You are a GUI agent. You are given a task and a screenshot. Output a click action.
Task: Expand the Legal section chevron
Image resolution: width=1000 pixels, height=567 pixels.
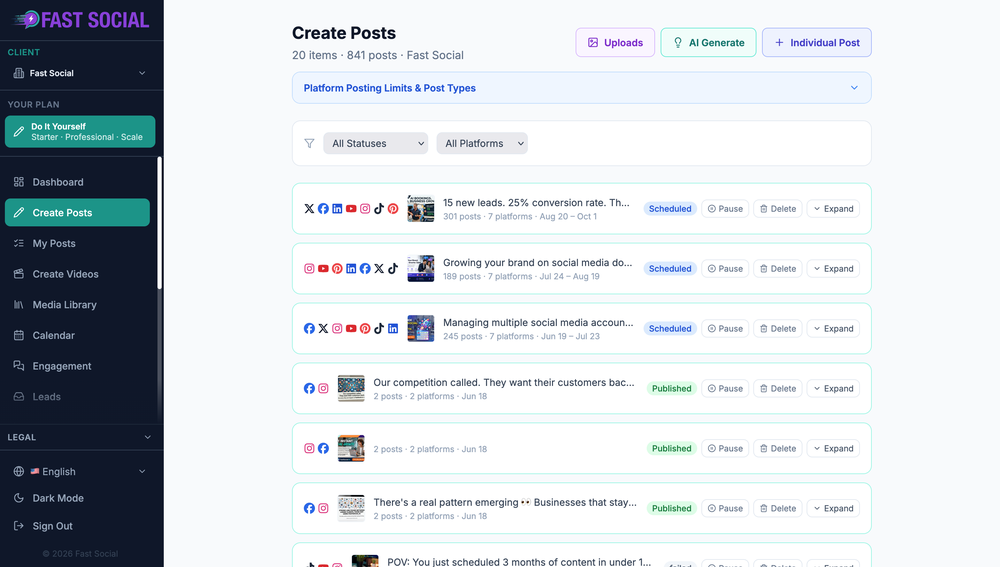click(147, 438)
